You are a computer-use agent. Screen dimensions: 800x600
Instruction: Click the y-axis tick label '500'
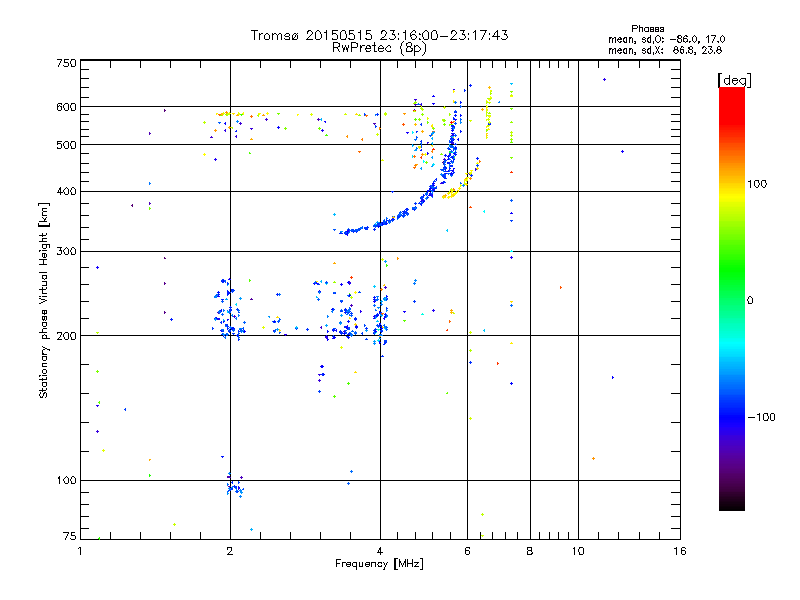pos(66,145)
